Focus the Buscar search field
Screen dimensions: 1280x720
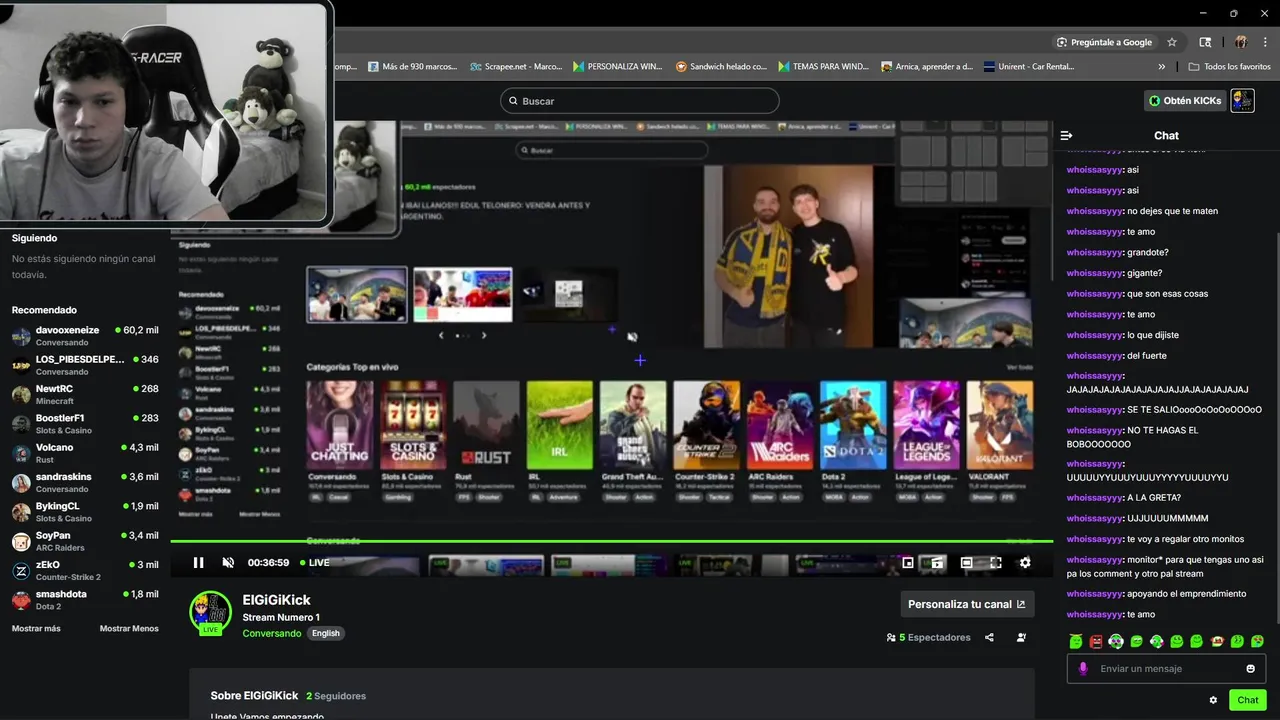point(639,101)
